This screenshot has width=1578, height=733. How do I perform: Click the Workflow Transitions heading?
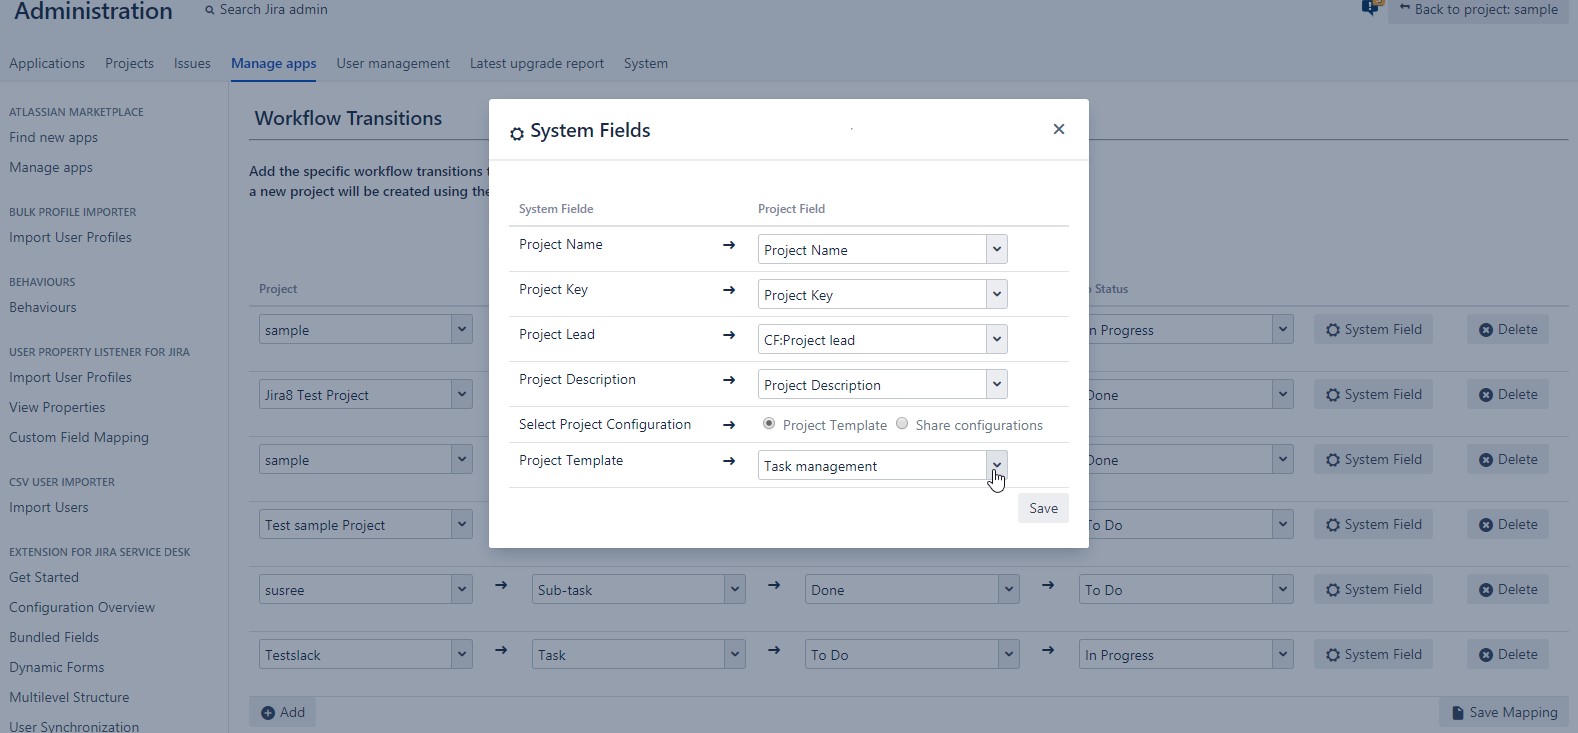click(x=348, y=118)
